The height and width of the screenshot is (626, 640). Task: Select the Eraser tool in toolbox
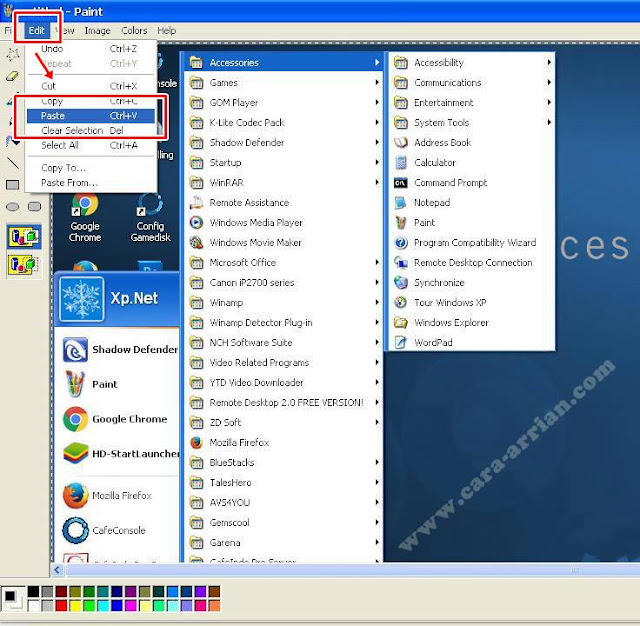tap(12, 76)
